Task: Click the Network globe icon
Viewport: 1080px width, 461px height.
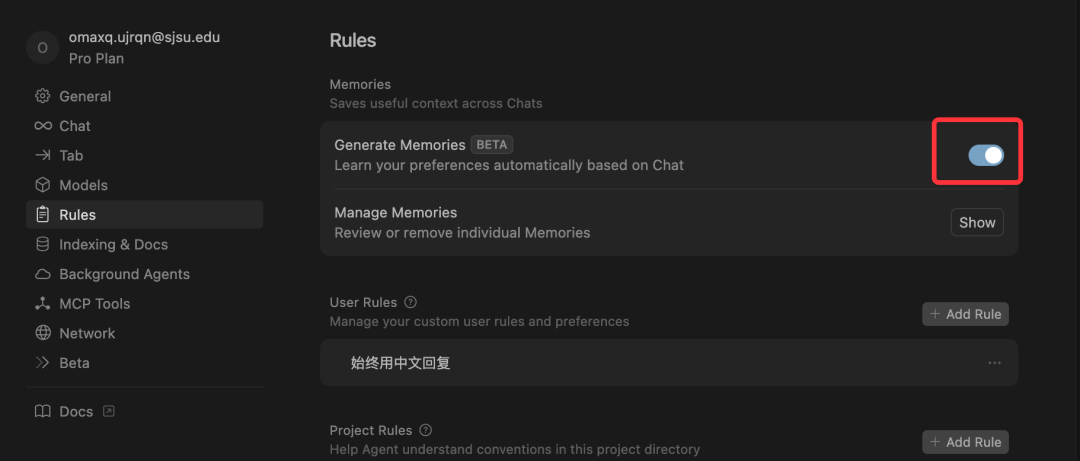Action: [x=43, y=333]
